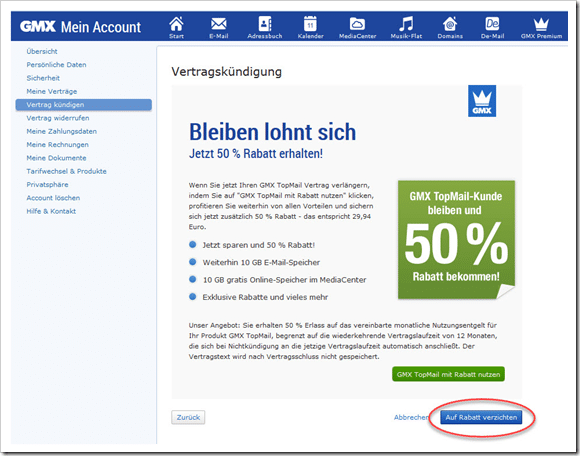The image size is (580, 456).
Task: Open the Musik-Flat note icon
Action: click(x=406, y=28)
